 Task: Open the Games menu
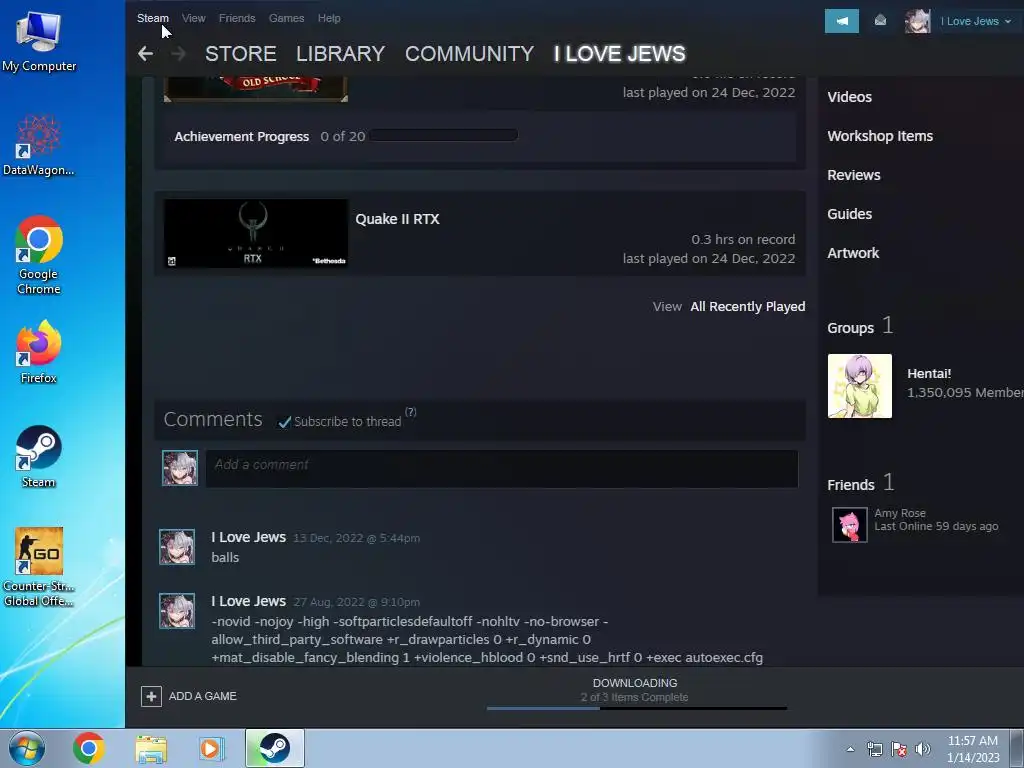tap(286, 18)
